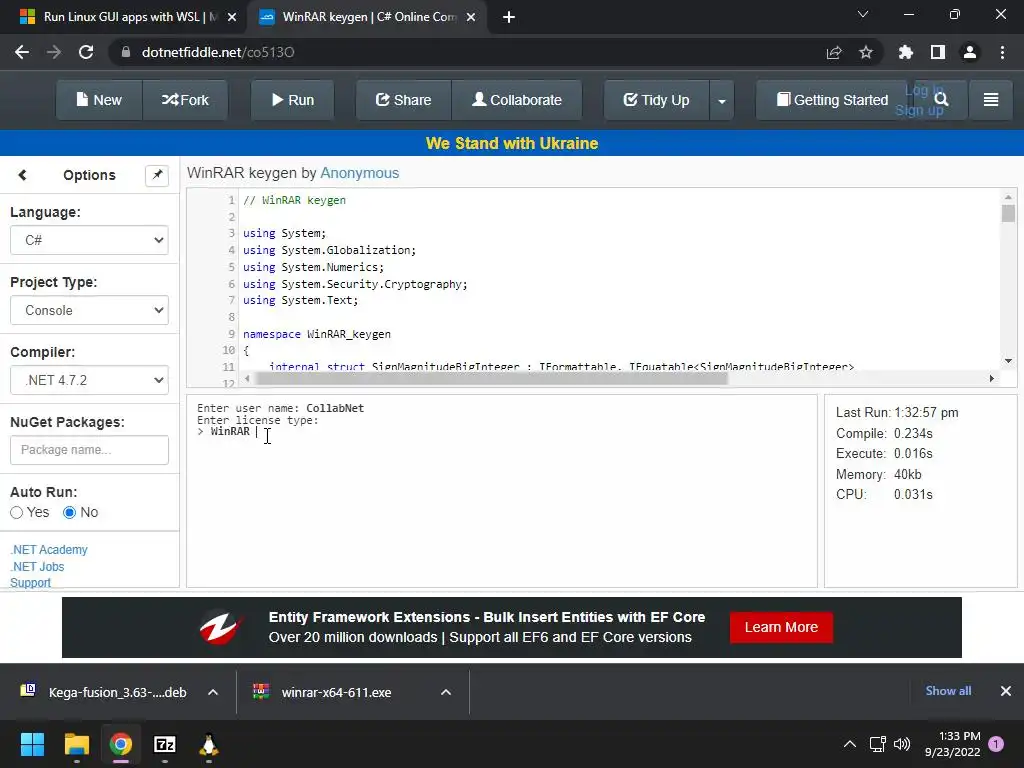Close the downloads bar
The image size is (1024, 768).
[1006, 691]
